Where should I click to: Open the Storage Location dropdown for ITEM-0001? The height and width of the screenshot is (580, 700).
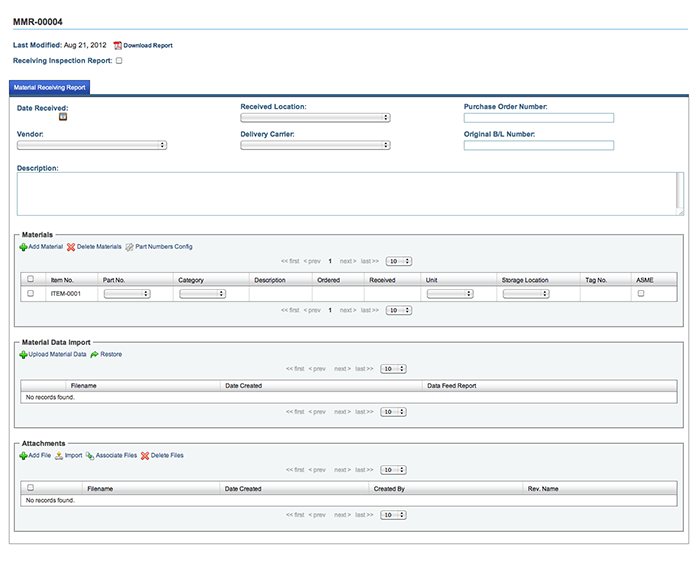(526, 294)
